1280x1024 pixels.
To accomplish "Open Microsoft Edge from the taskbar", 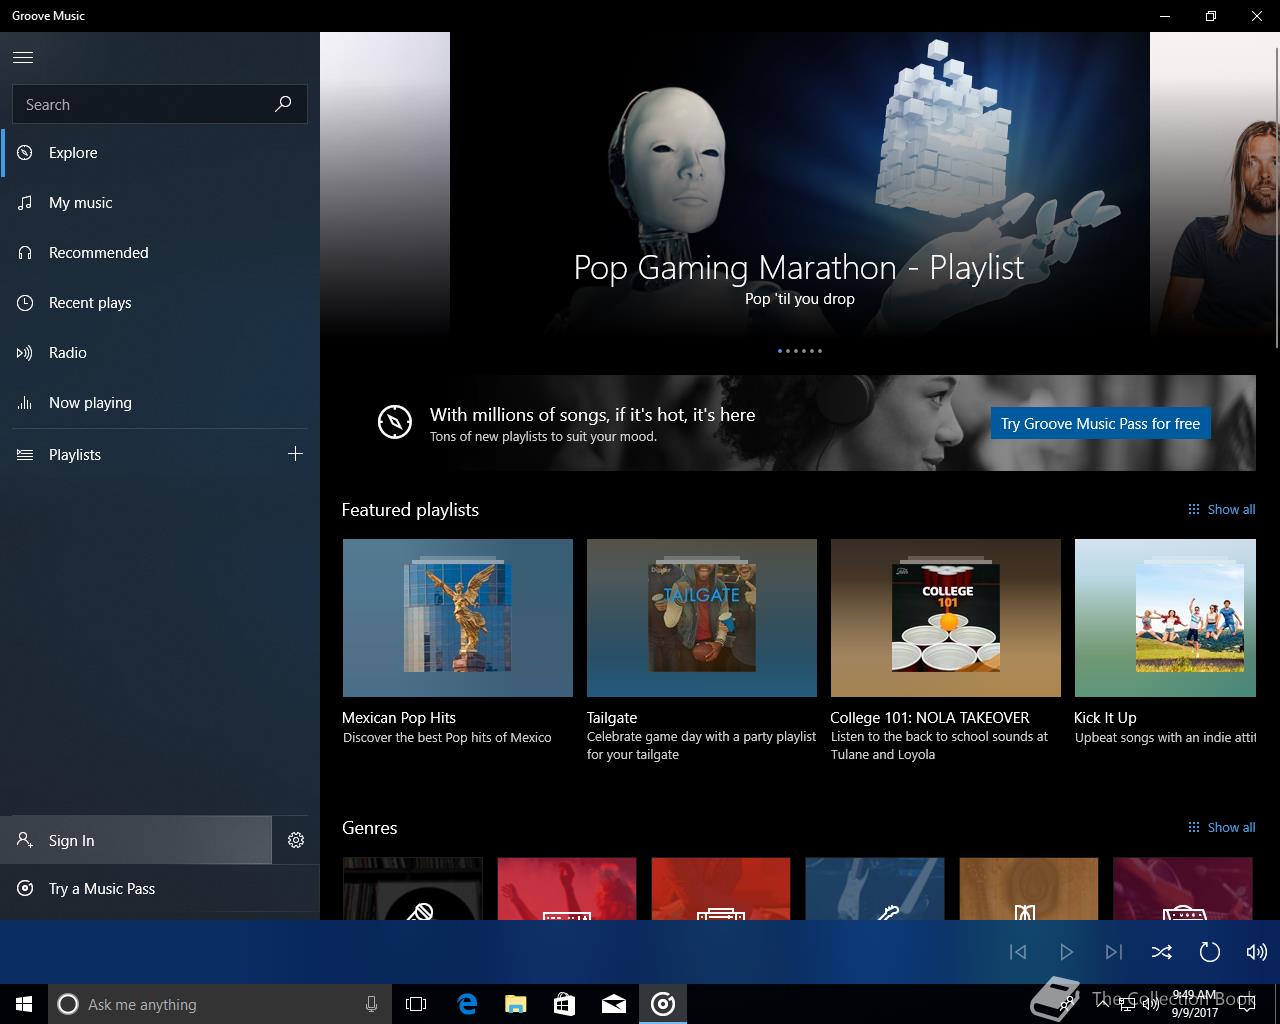I will [x=467, y=1004].
